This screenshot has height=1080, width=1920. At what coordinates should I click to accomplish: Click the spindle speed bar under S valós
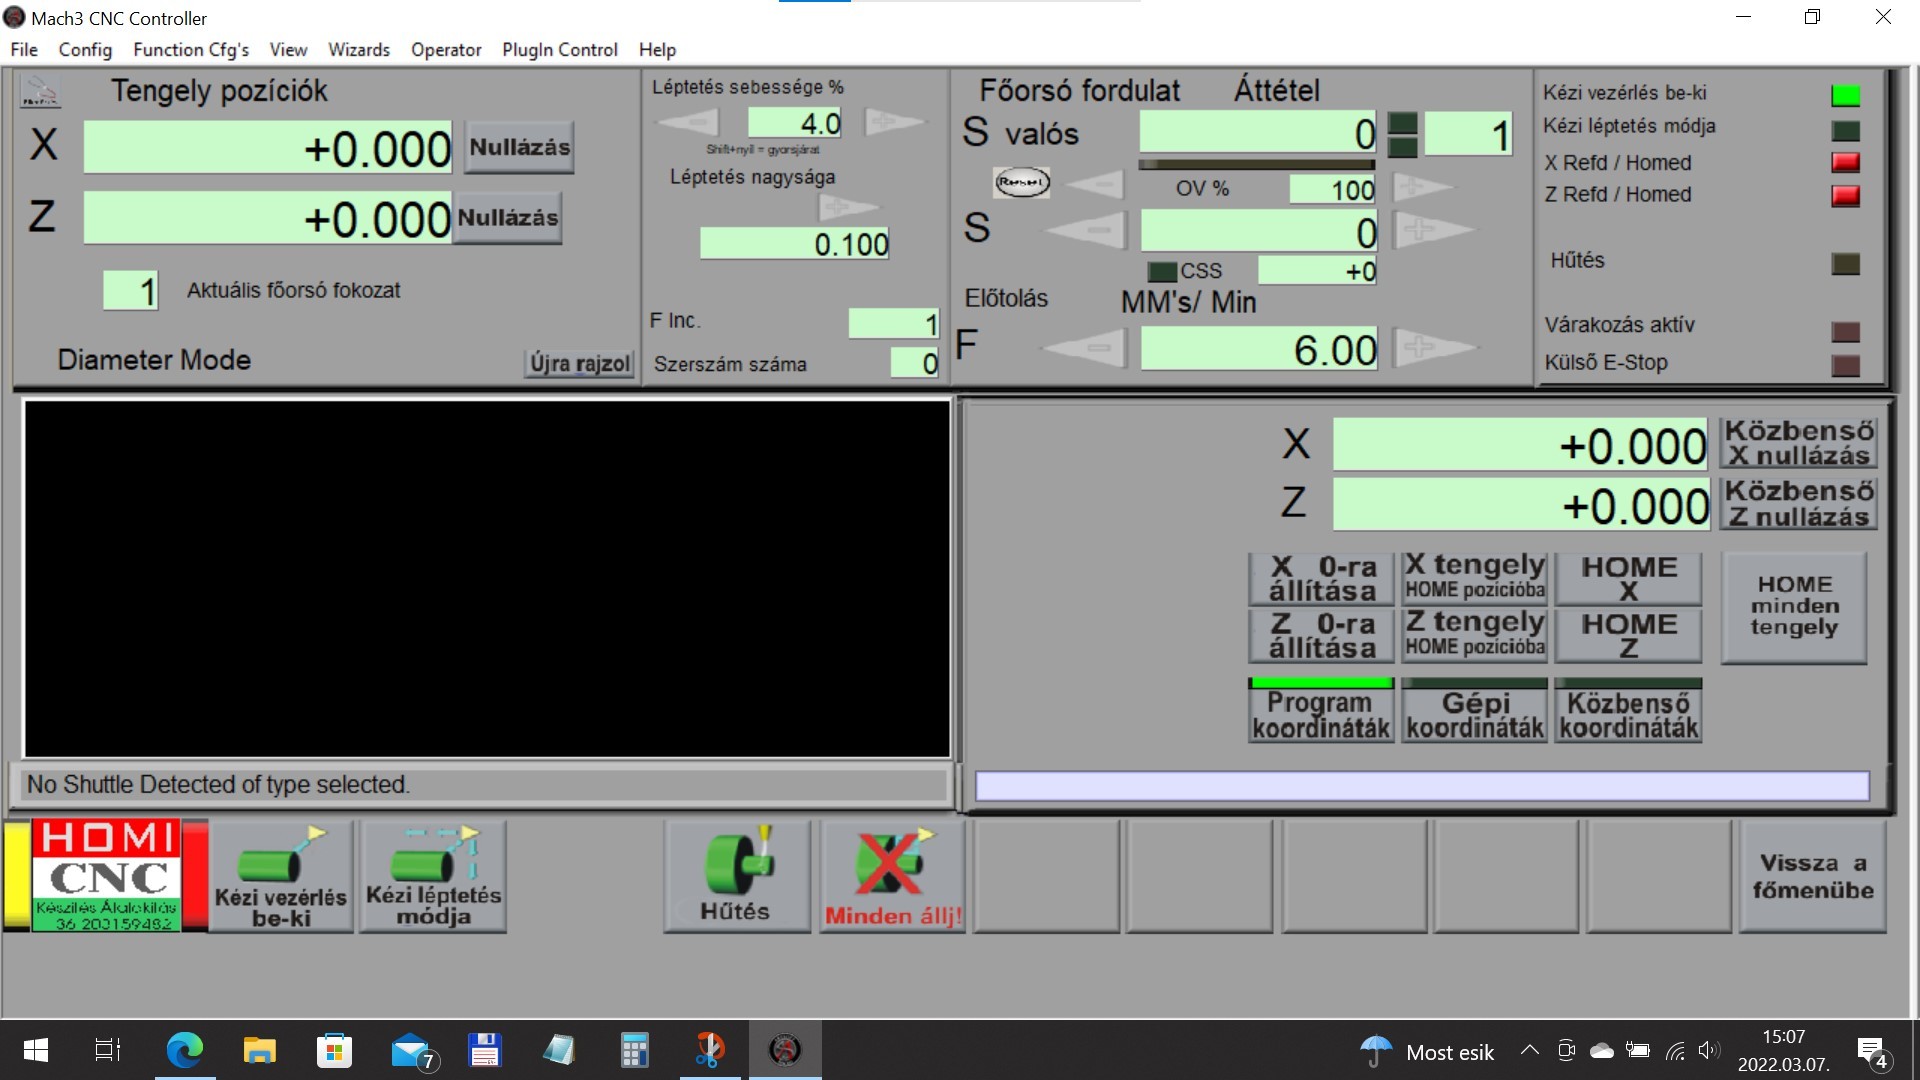point(1256,165)
